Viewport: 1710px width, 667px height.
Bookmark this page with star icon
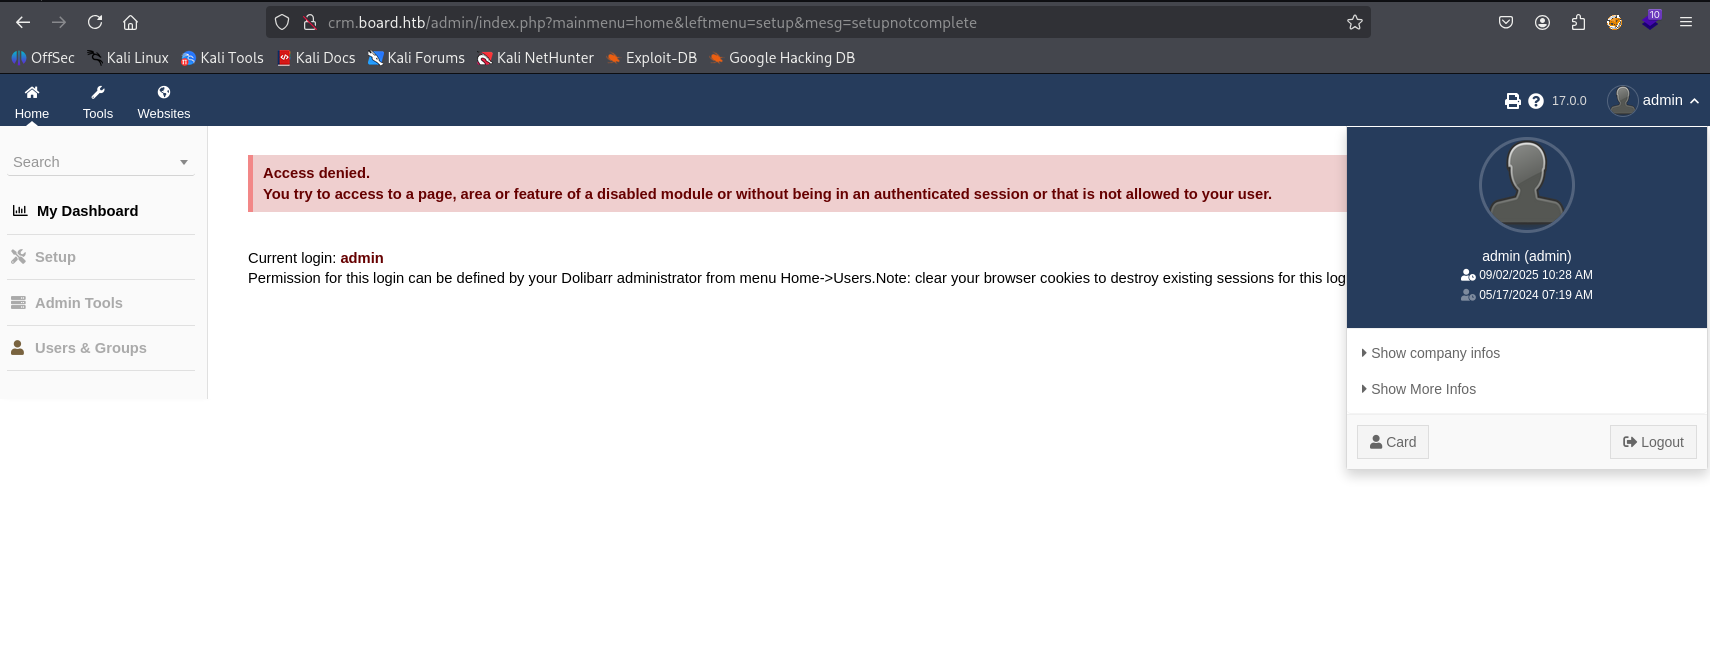point(1355,22)
